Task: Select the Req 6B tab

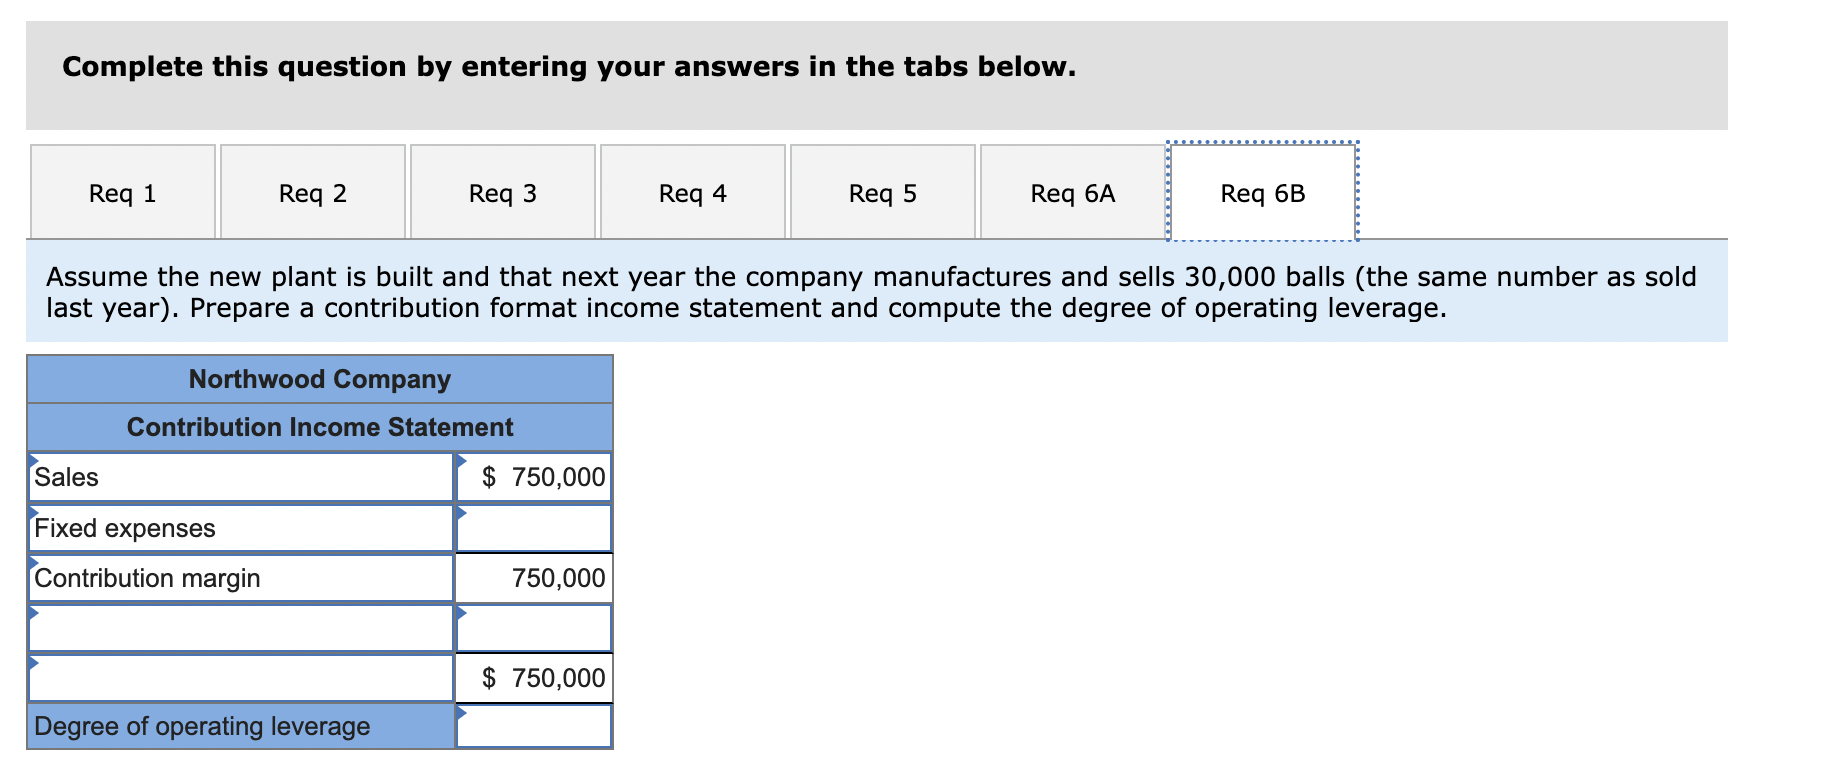Action: point(1263,193)
